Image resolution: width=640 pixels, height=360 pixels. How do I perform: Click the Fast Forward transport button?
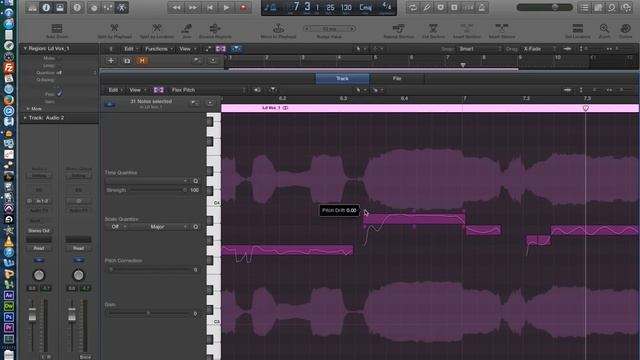[x=193, y=7]
